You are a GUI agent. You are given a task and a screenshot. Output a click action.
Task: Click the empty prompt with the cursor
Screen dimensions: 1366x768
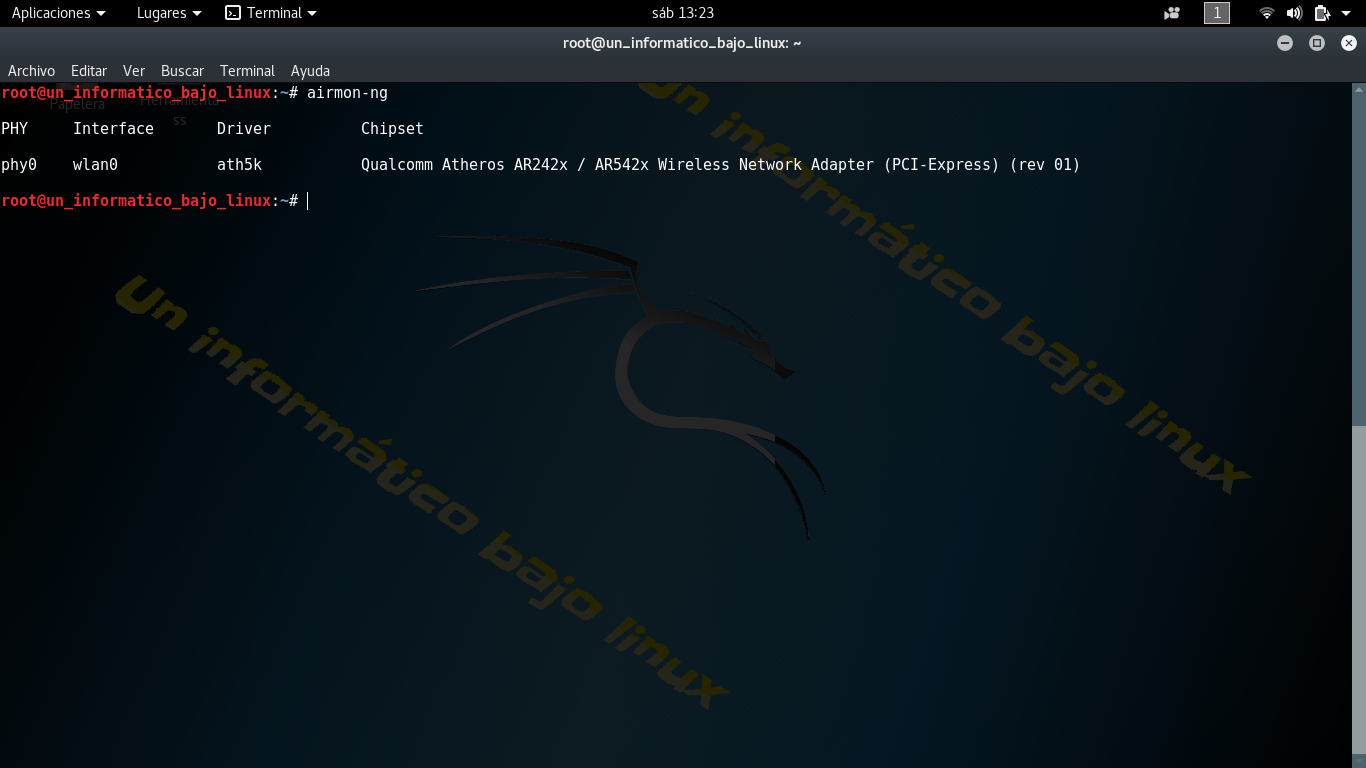[x=155, y=201]
